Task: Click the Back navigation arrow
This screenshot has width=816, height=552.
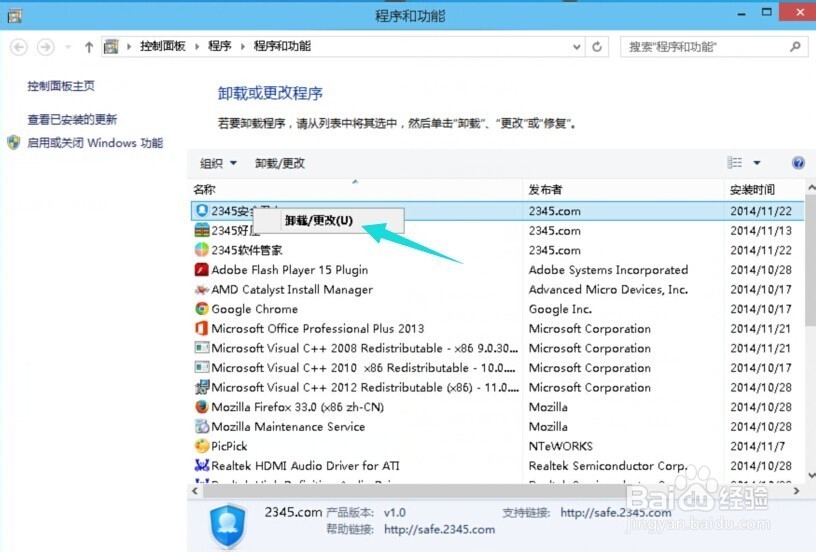Action: point(19,47)
